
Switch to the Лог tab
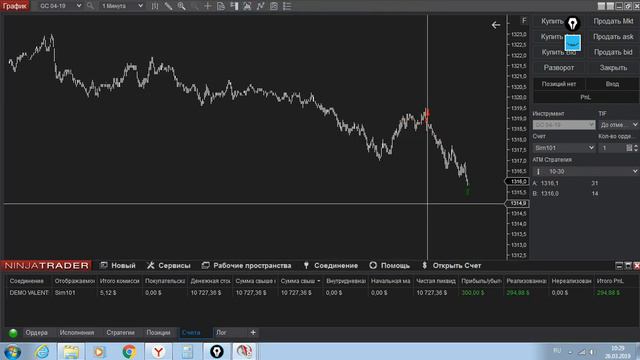221,333
